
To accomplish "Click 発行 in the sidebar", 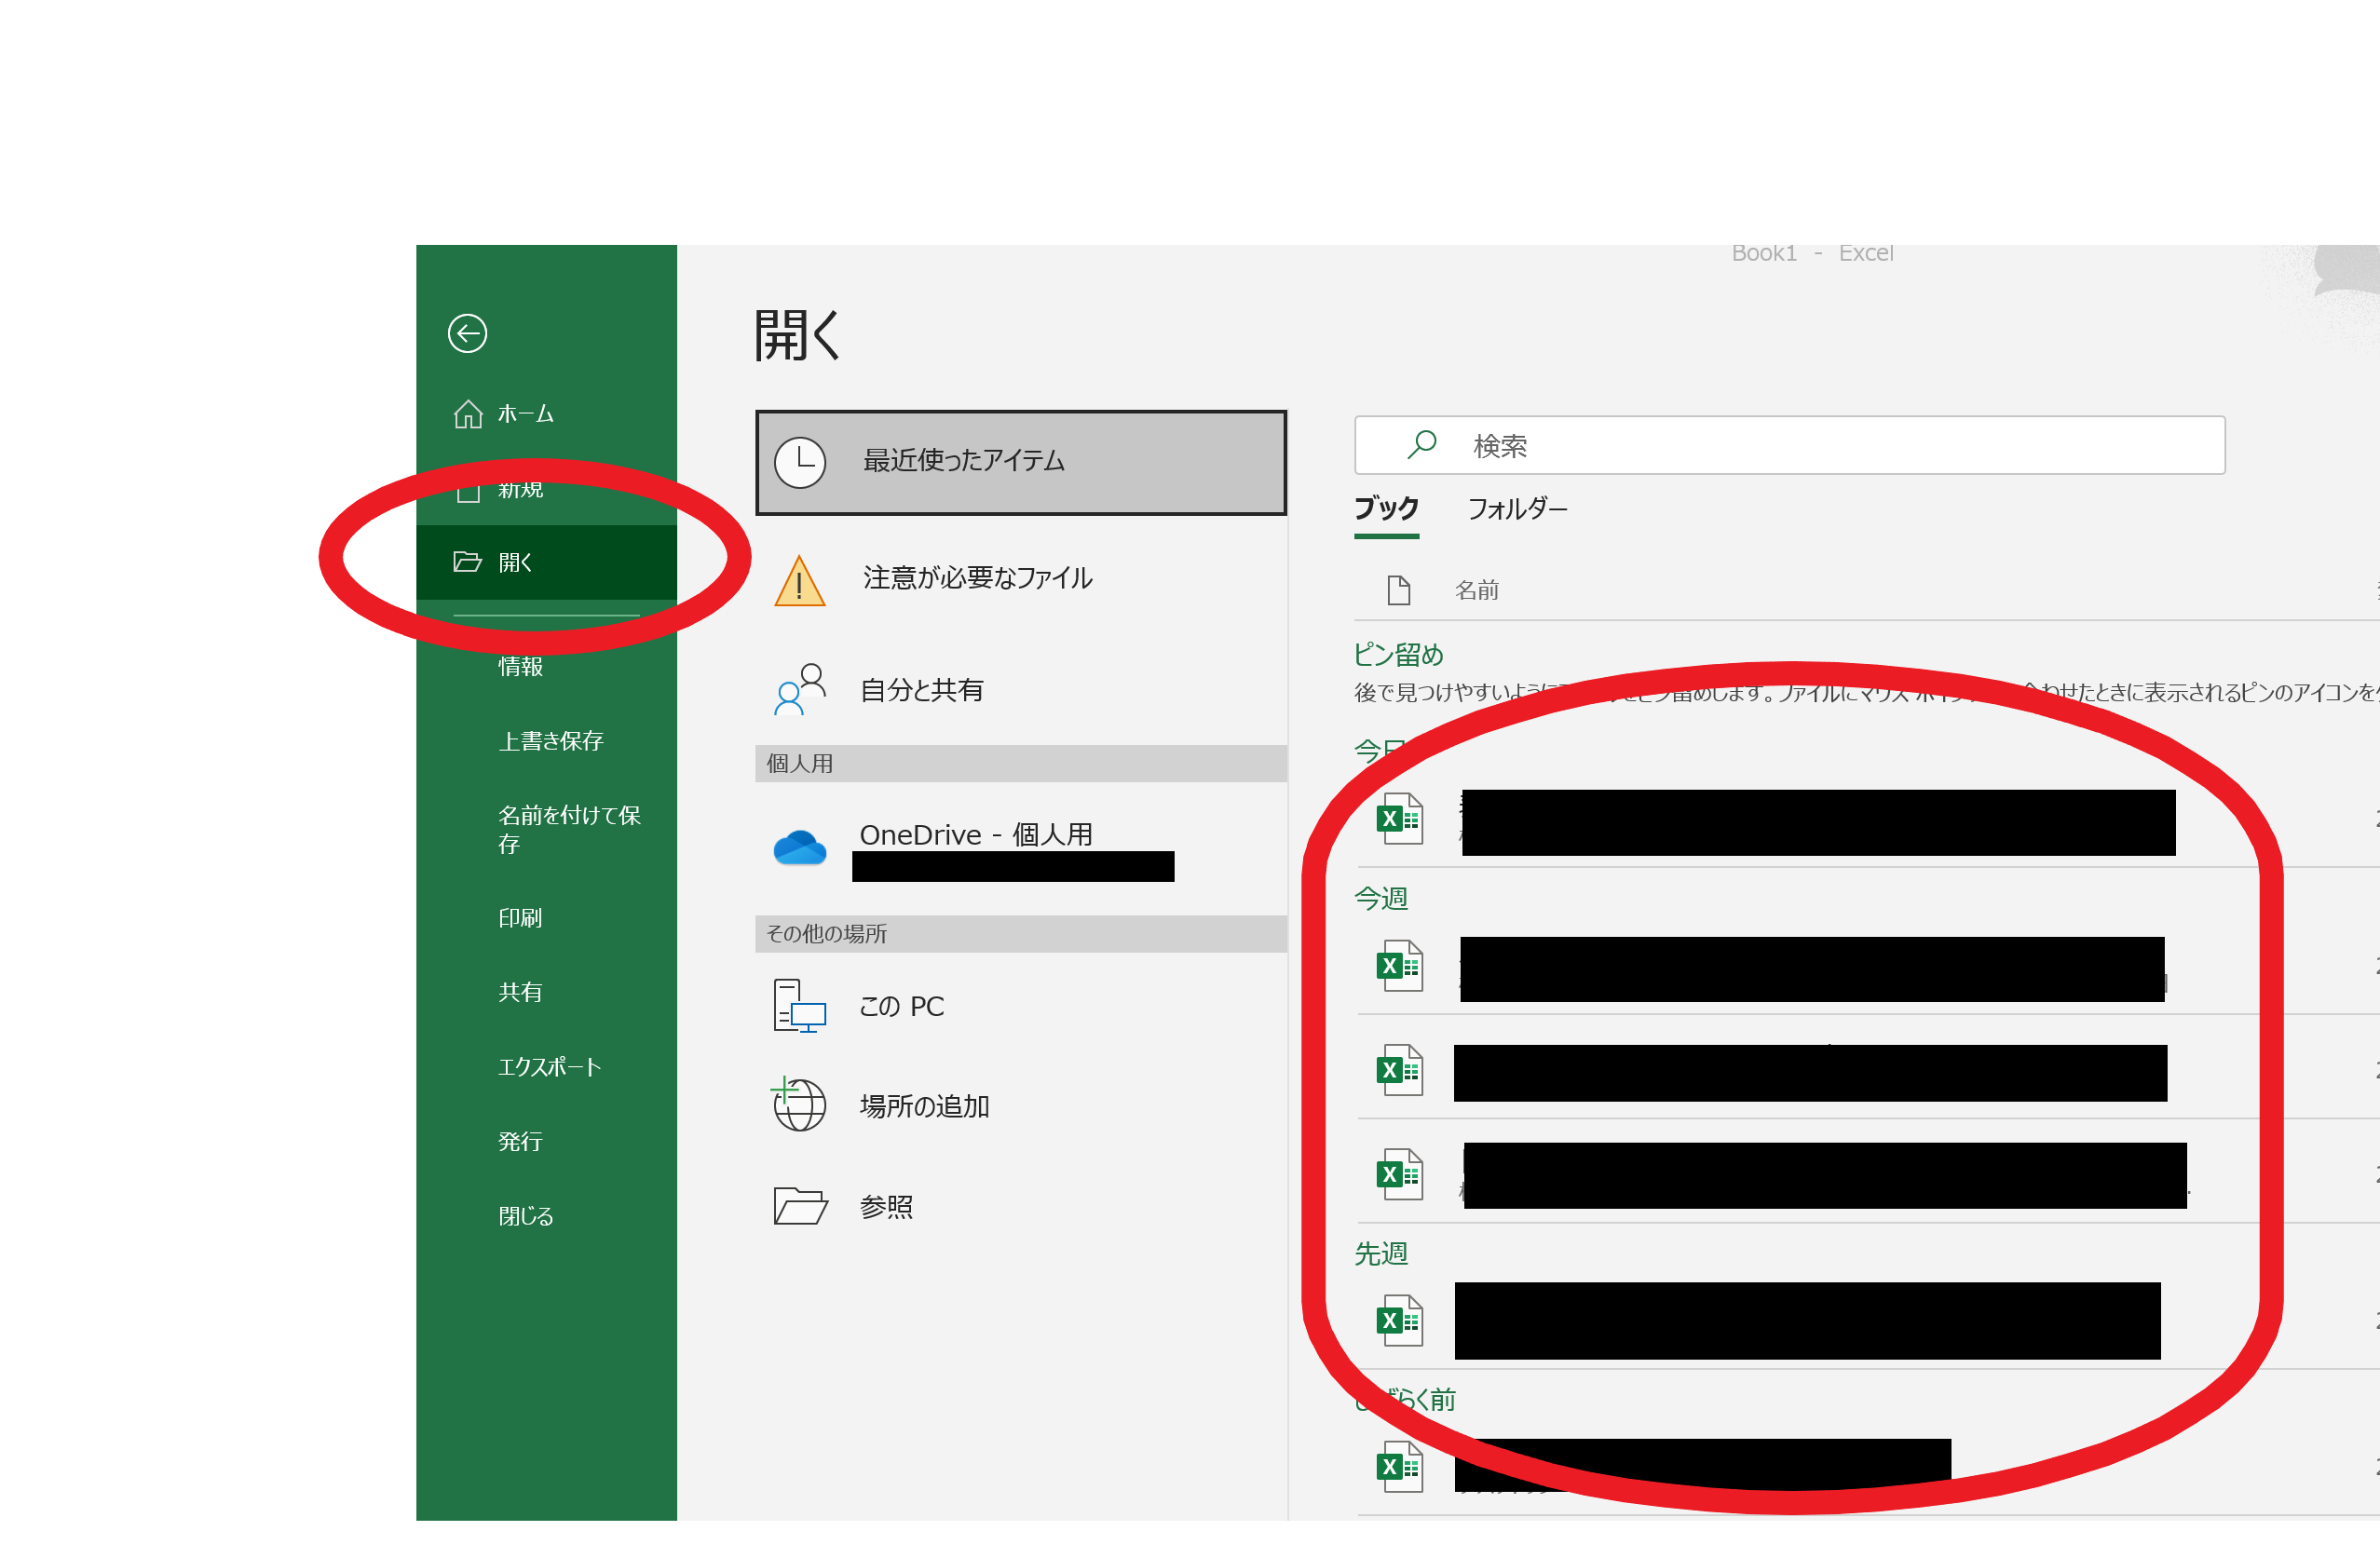I will click(520, 1141).
